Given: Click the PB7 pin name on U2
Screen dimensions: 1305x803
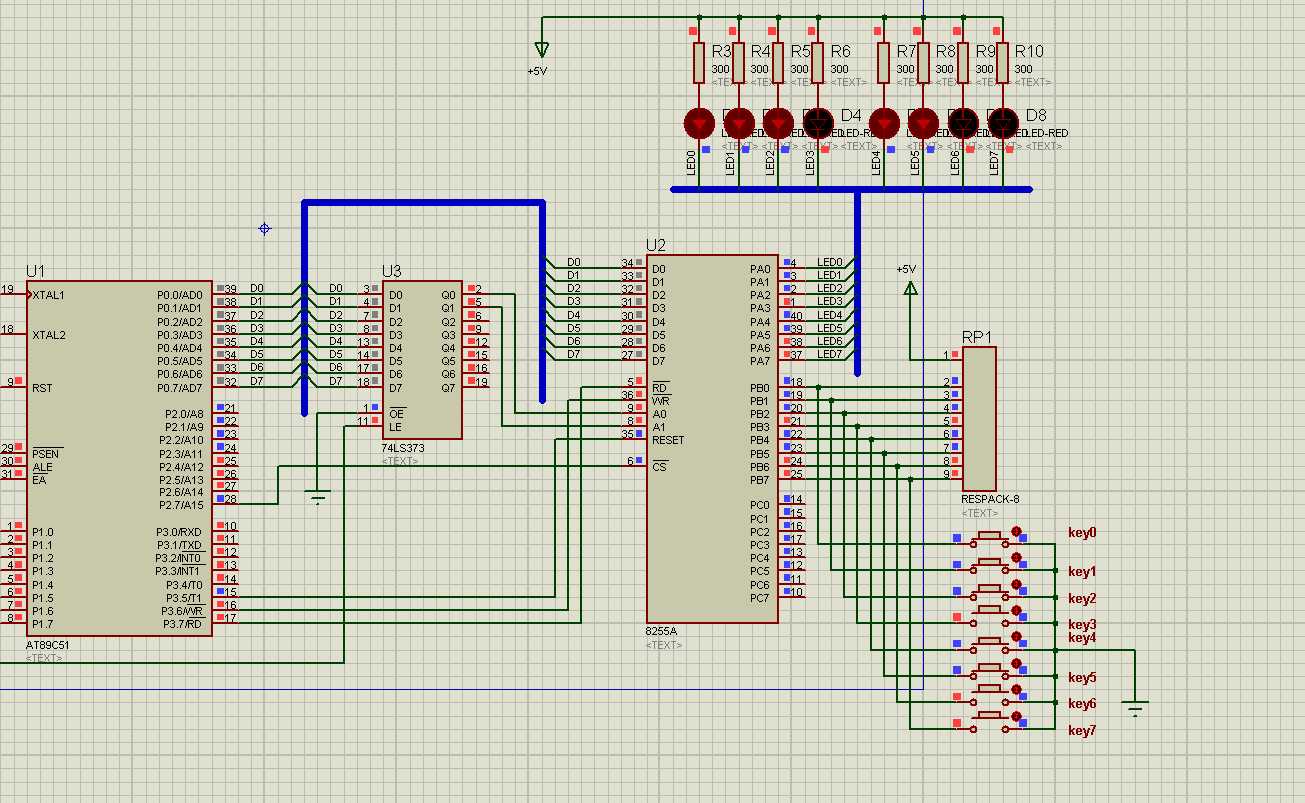Looking at the screenshot, I should [x=760, y=479].
